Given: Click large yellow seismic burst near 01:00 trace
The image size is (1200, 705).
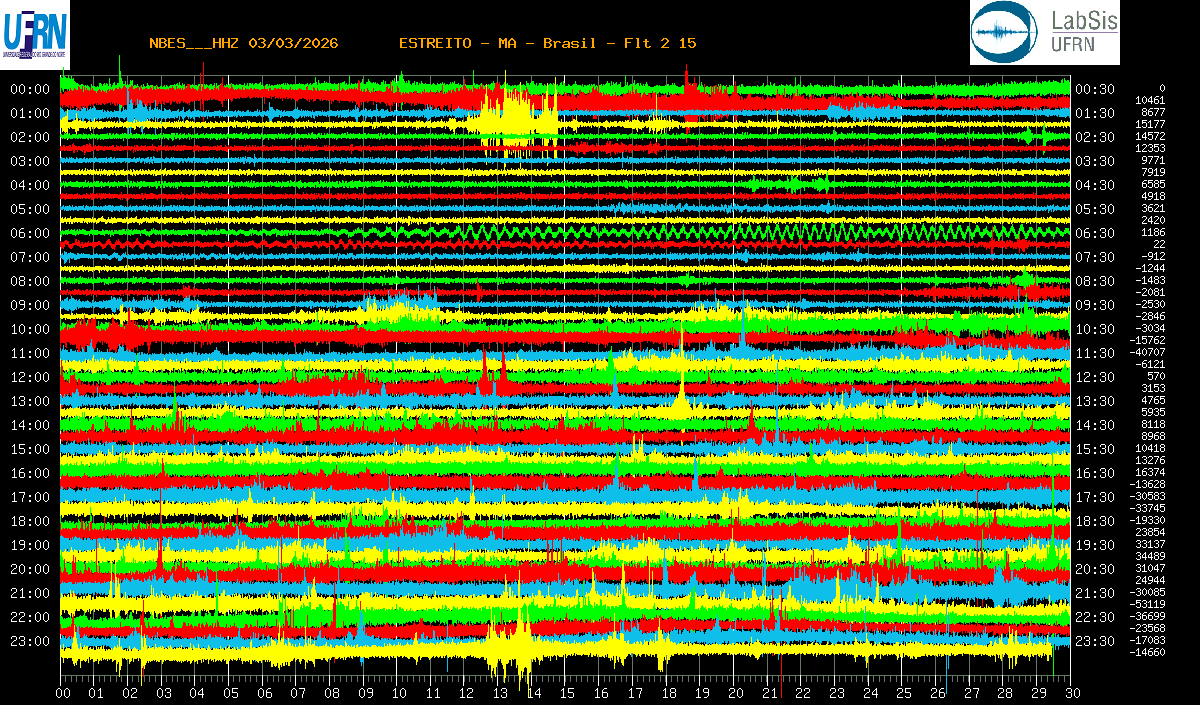Looking at the screenshot, I should click(515, 118).
